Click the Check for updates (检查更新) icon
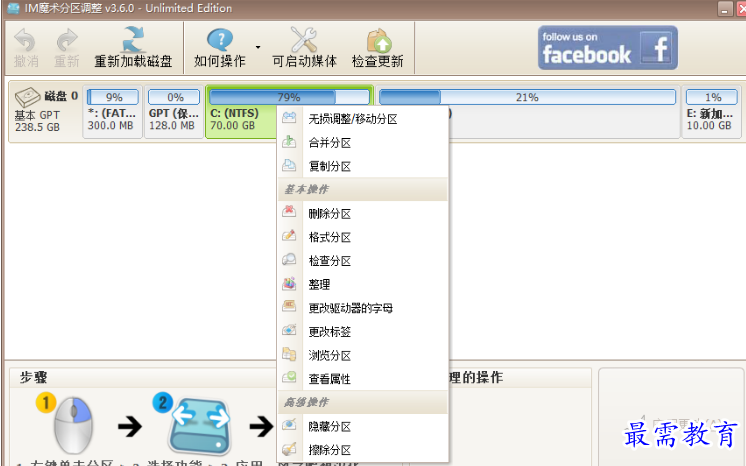This screenshot has height=466, width=746. click(x=378, y=40)
